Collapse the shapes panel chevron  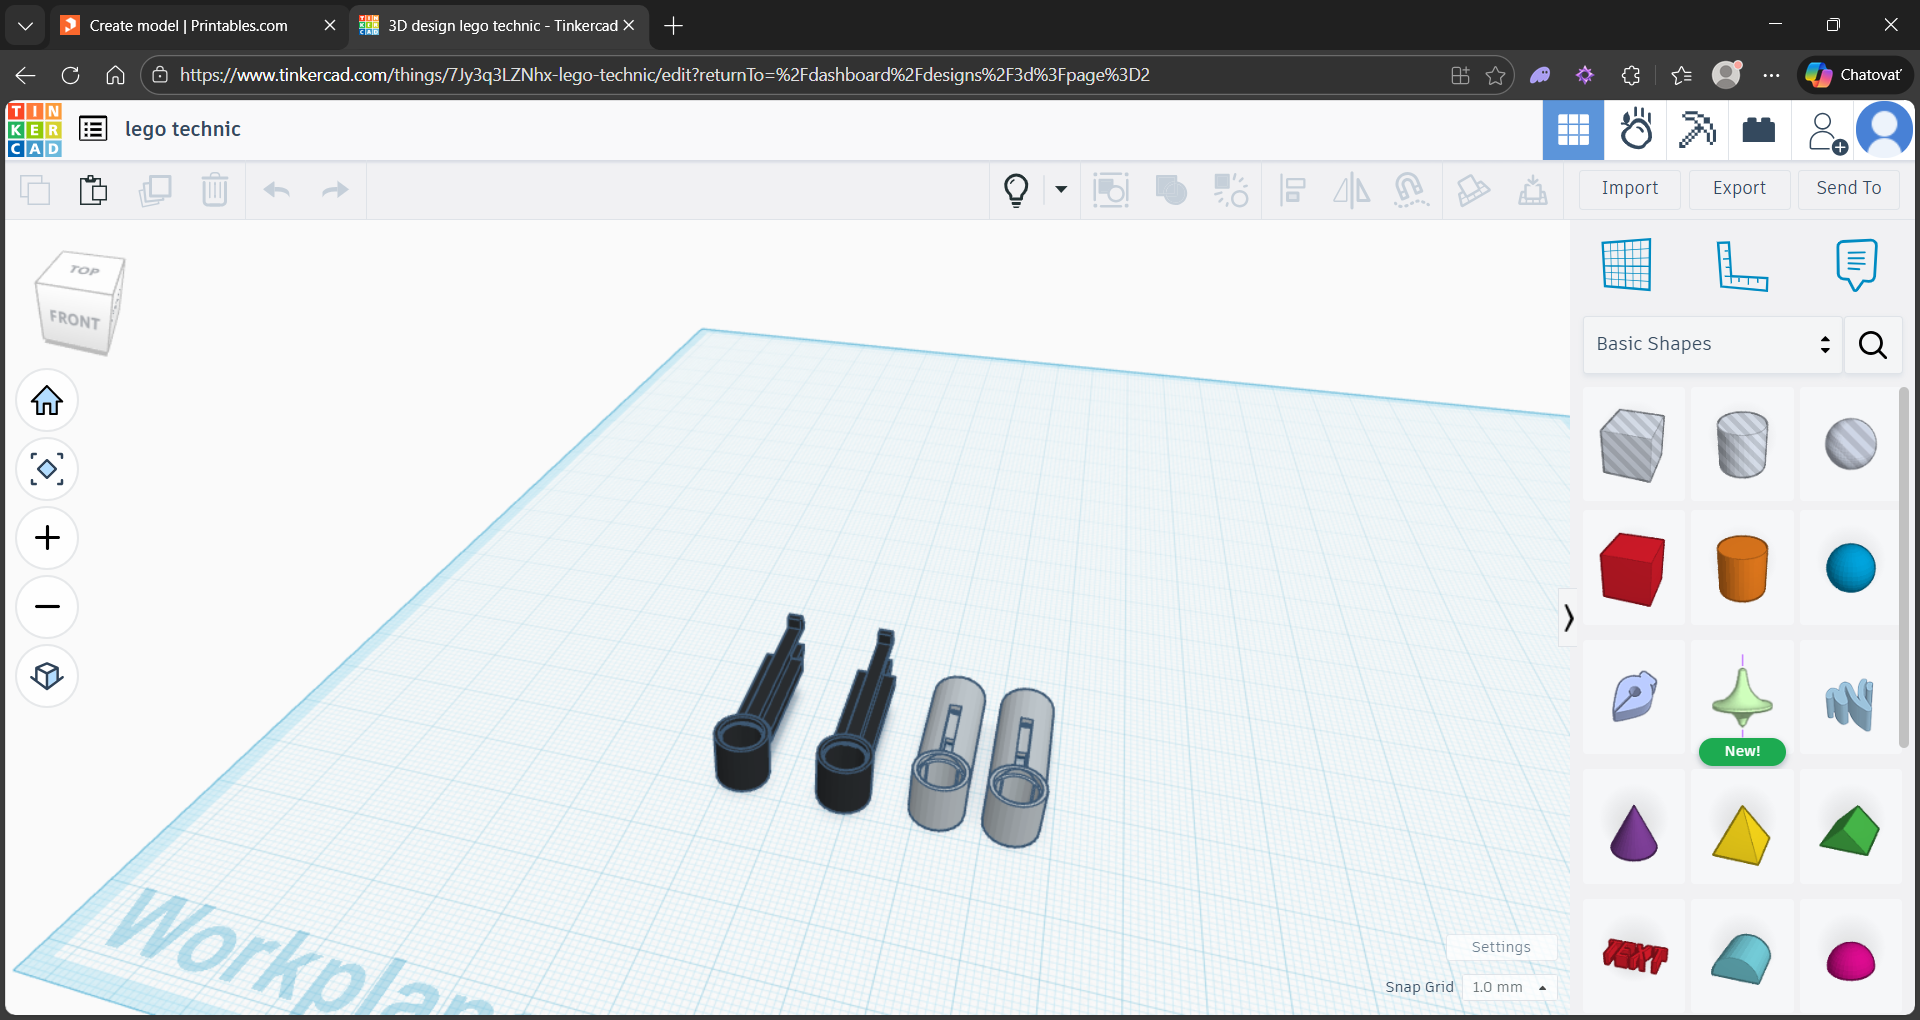coord(1568,618)
